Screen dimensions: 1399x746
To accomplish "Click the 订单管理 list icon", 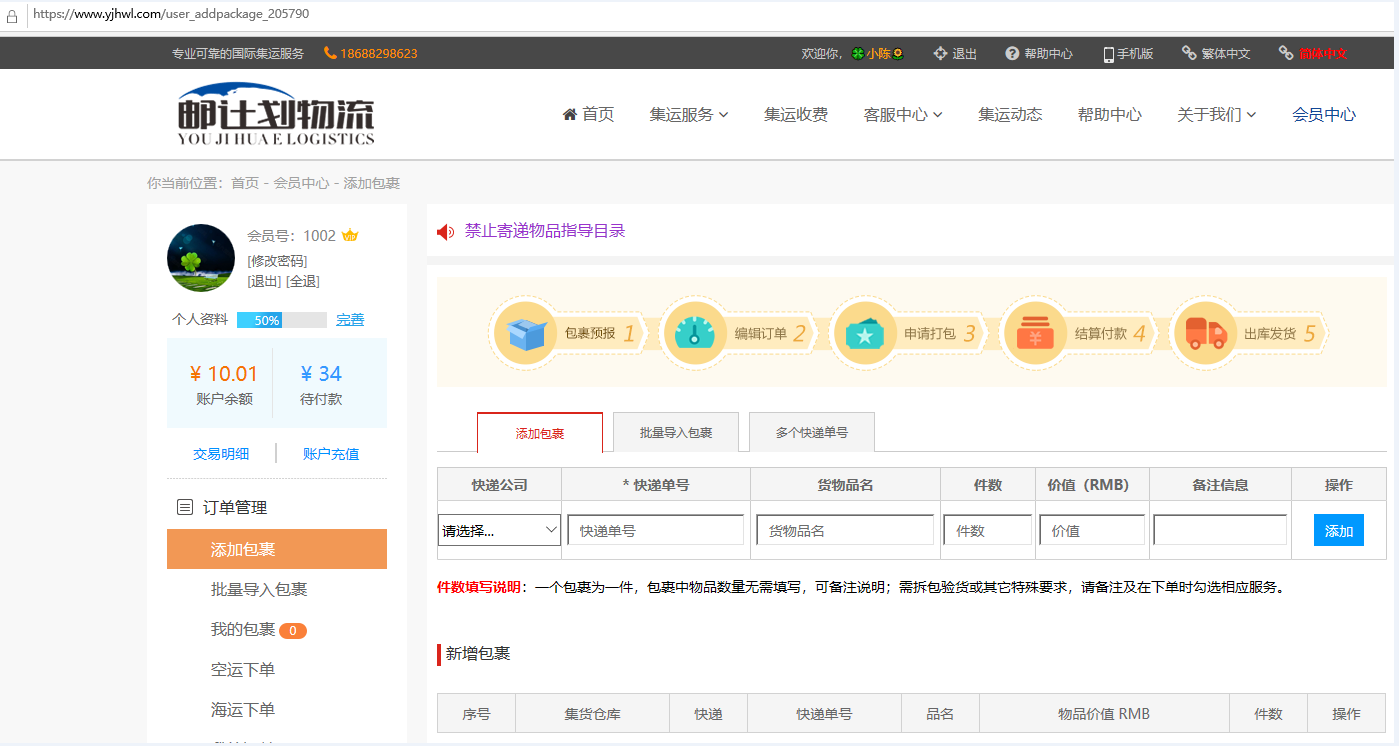I will coord(185,507).
